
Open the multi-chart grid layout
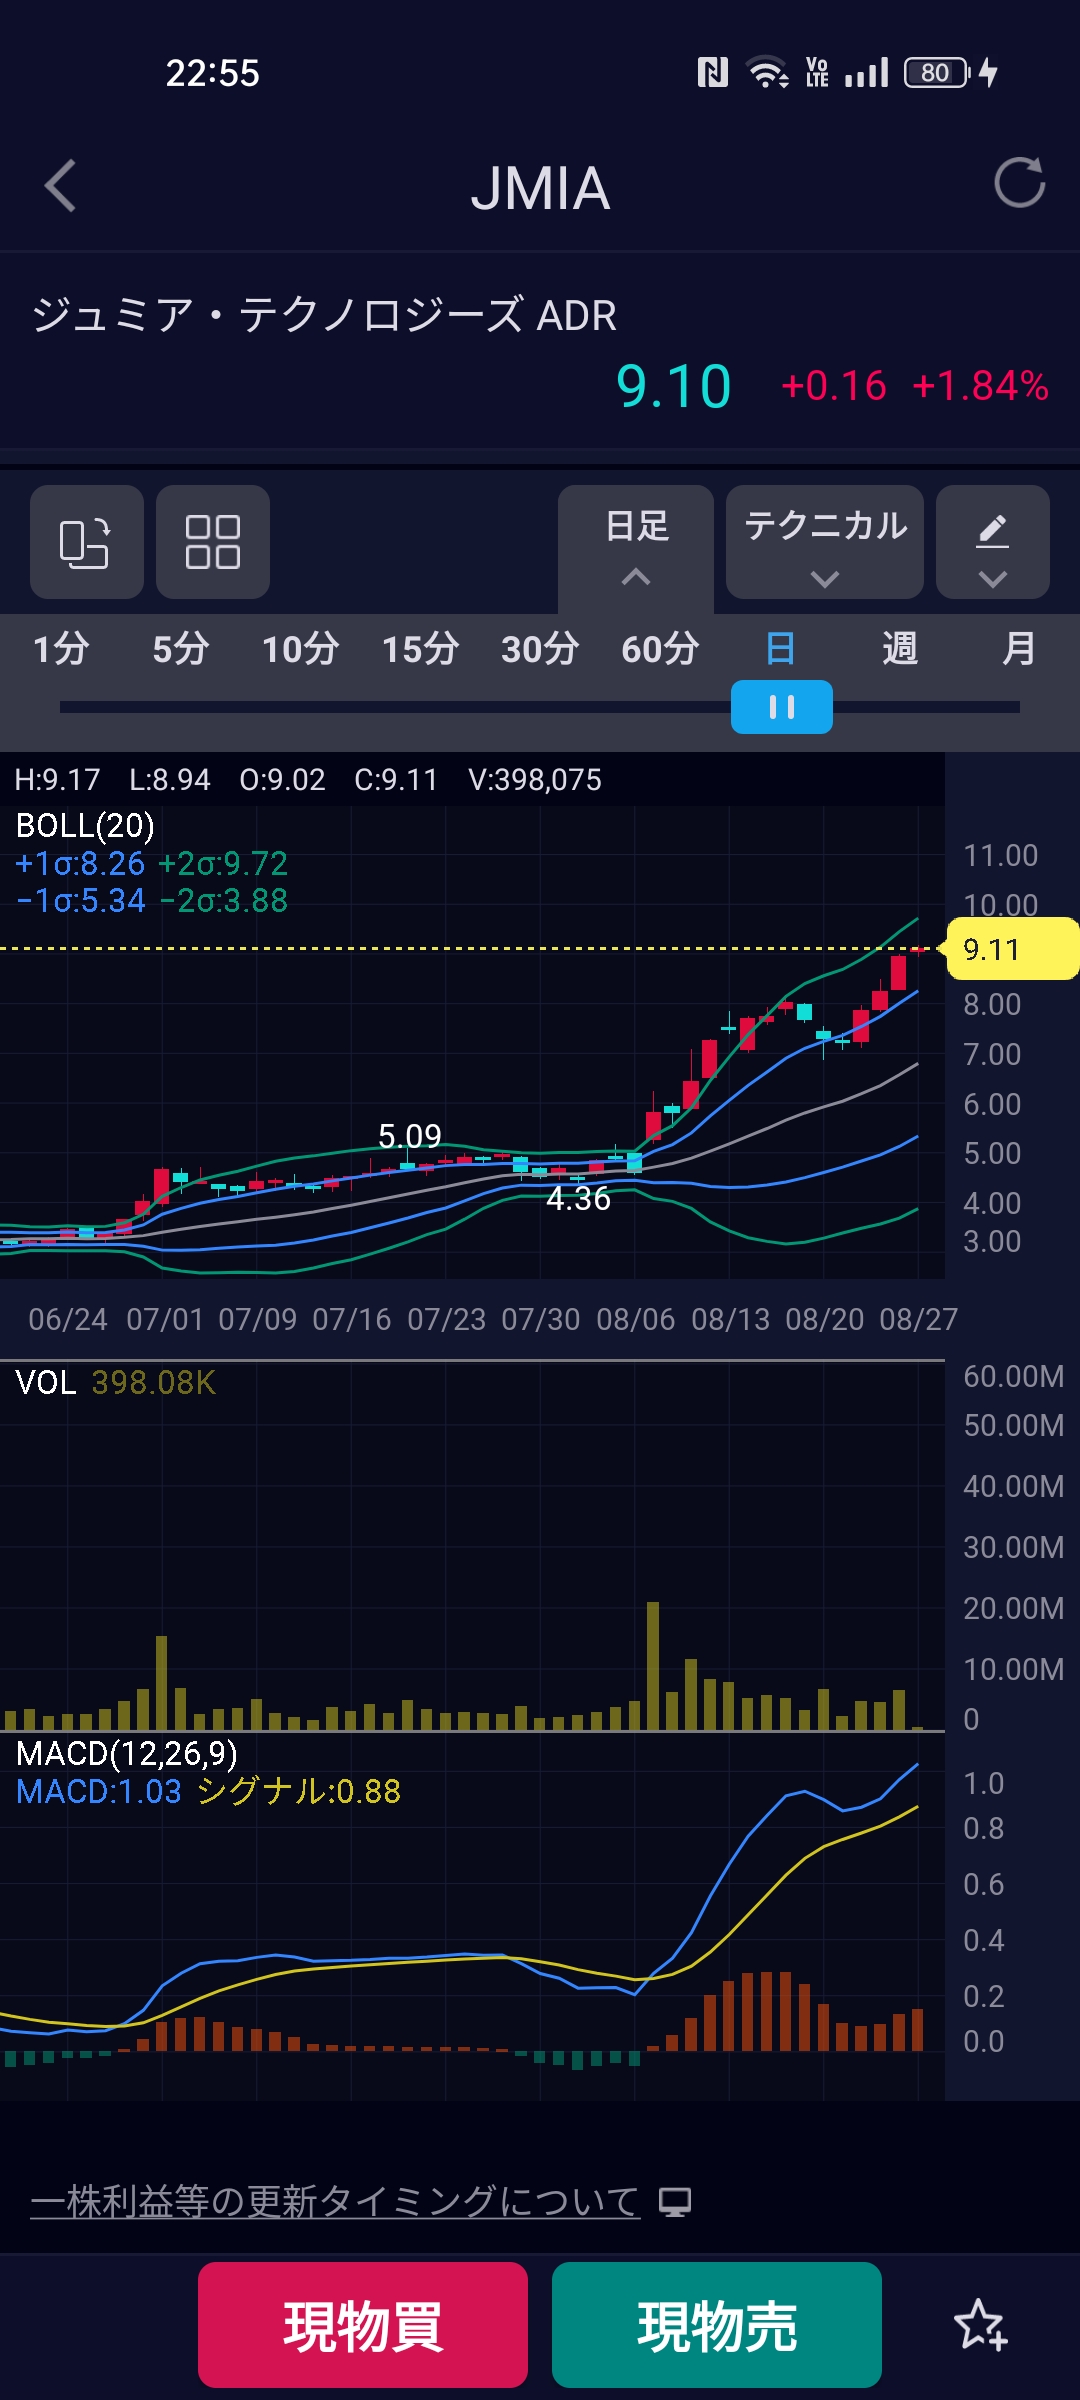coord(213,542)
